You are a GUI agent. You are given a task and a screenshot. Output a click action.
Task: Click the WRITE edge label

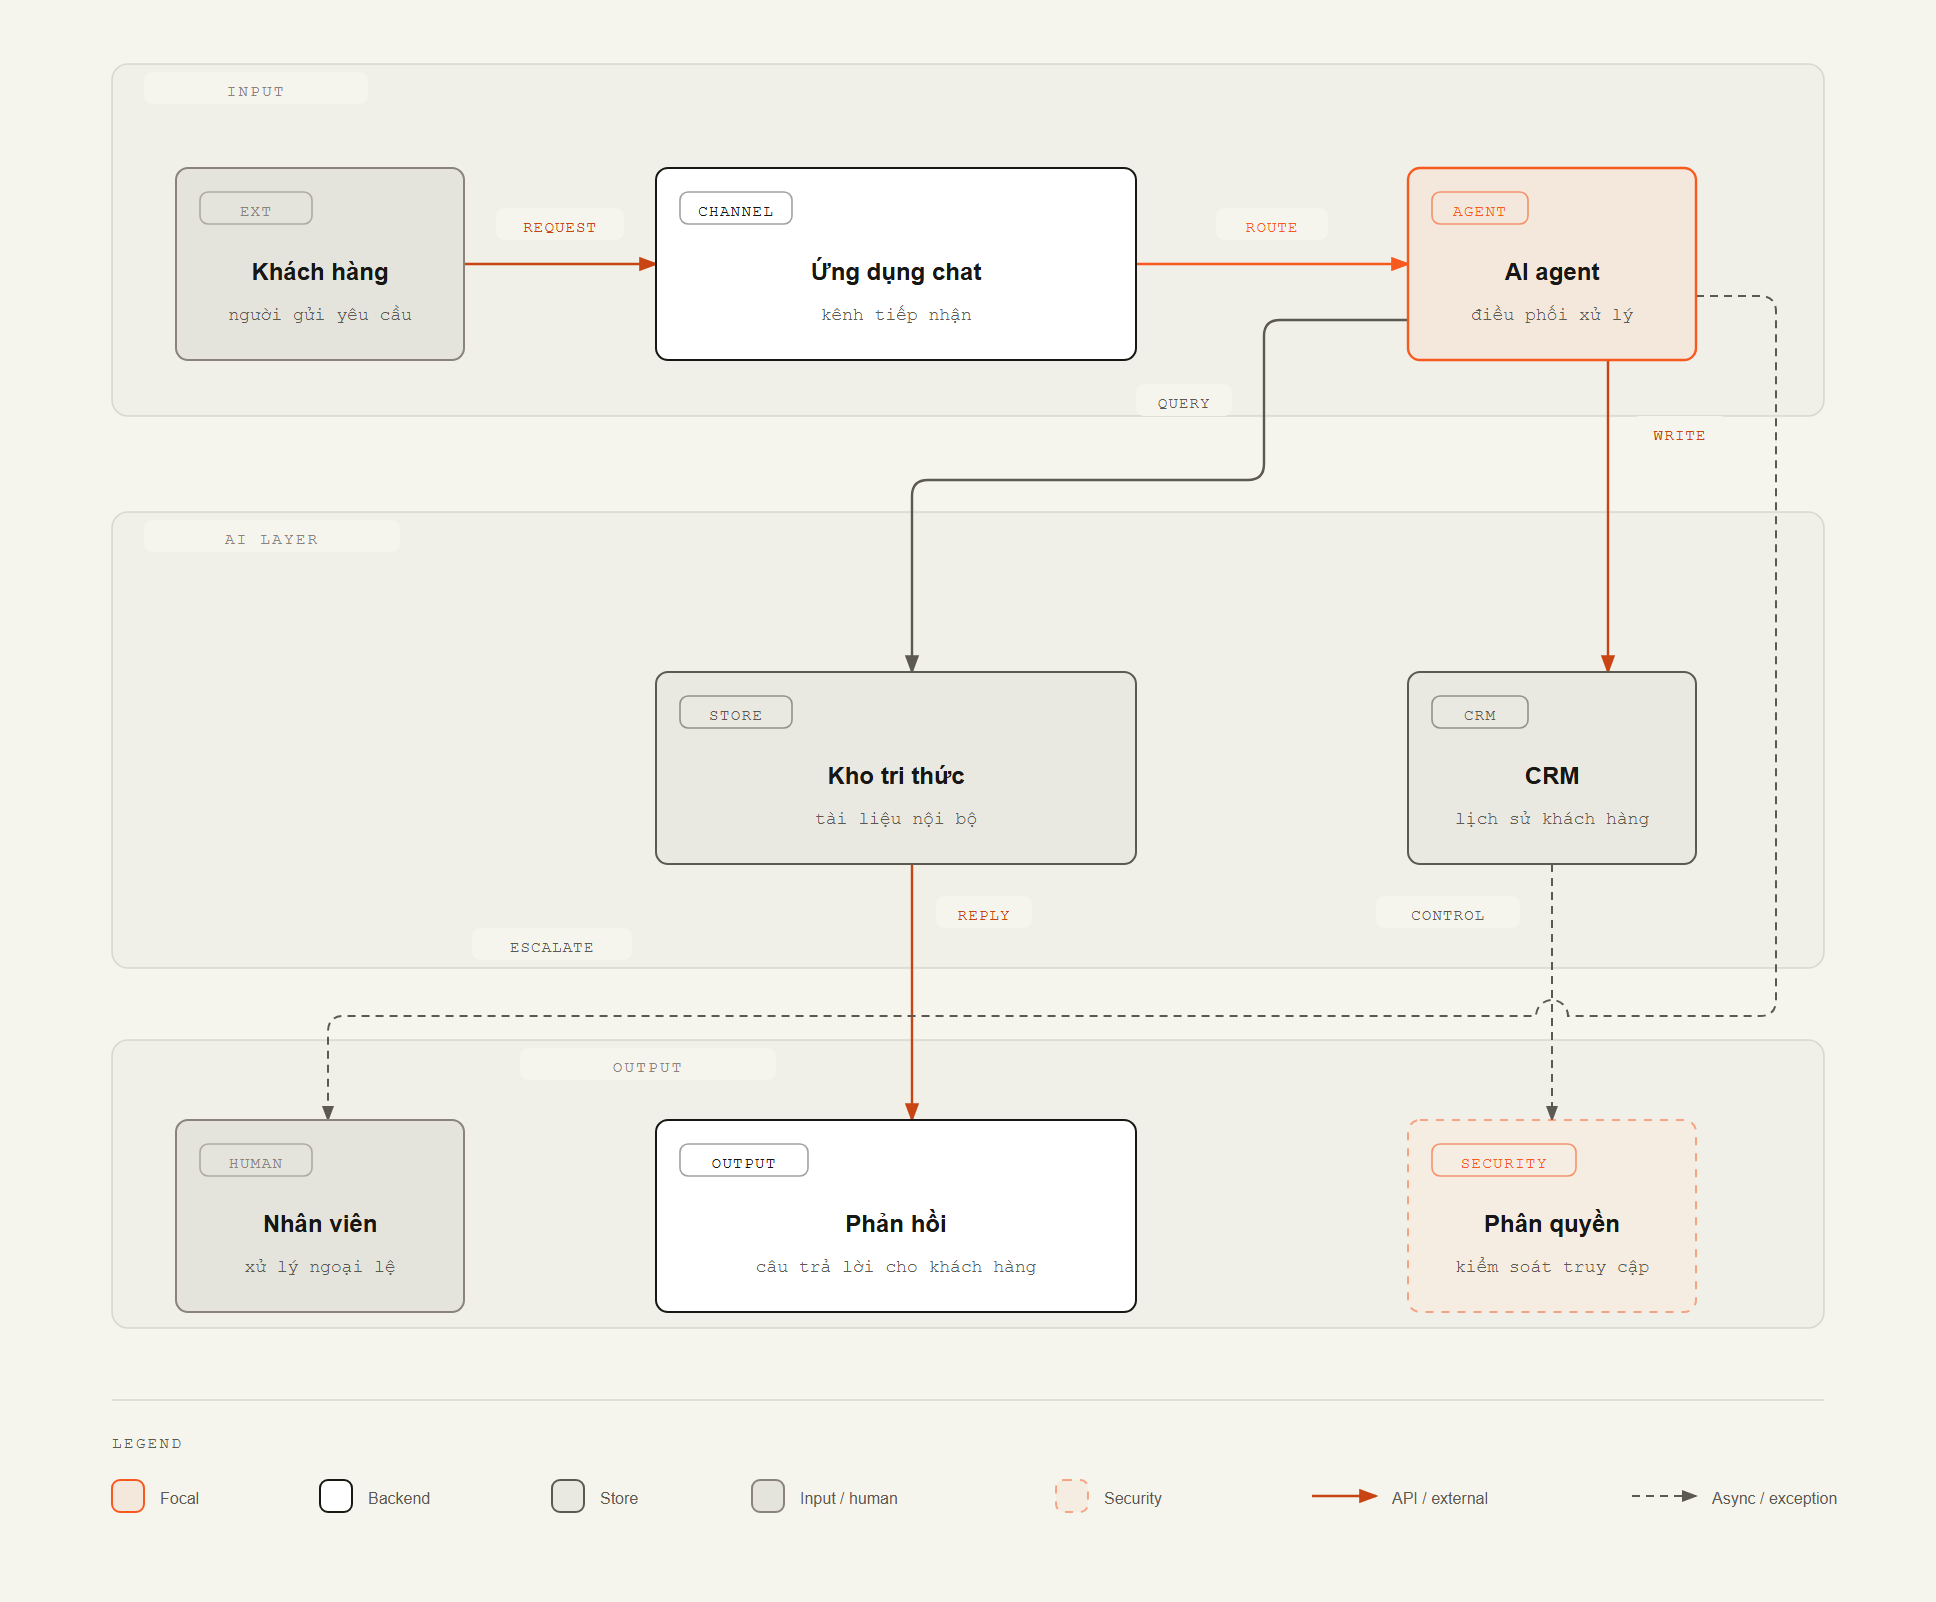(1680, 434)
